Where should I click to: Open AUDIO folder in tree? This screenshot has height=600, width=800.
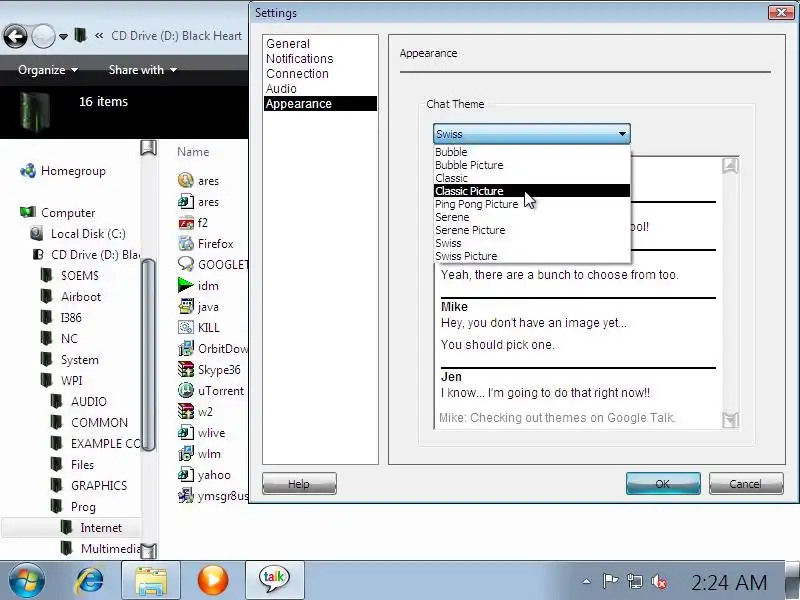coord(89,402)
